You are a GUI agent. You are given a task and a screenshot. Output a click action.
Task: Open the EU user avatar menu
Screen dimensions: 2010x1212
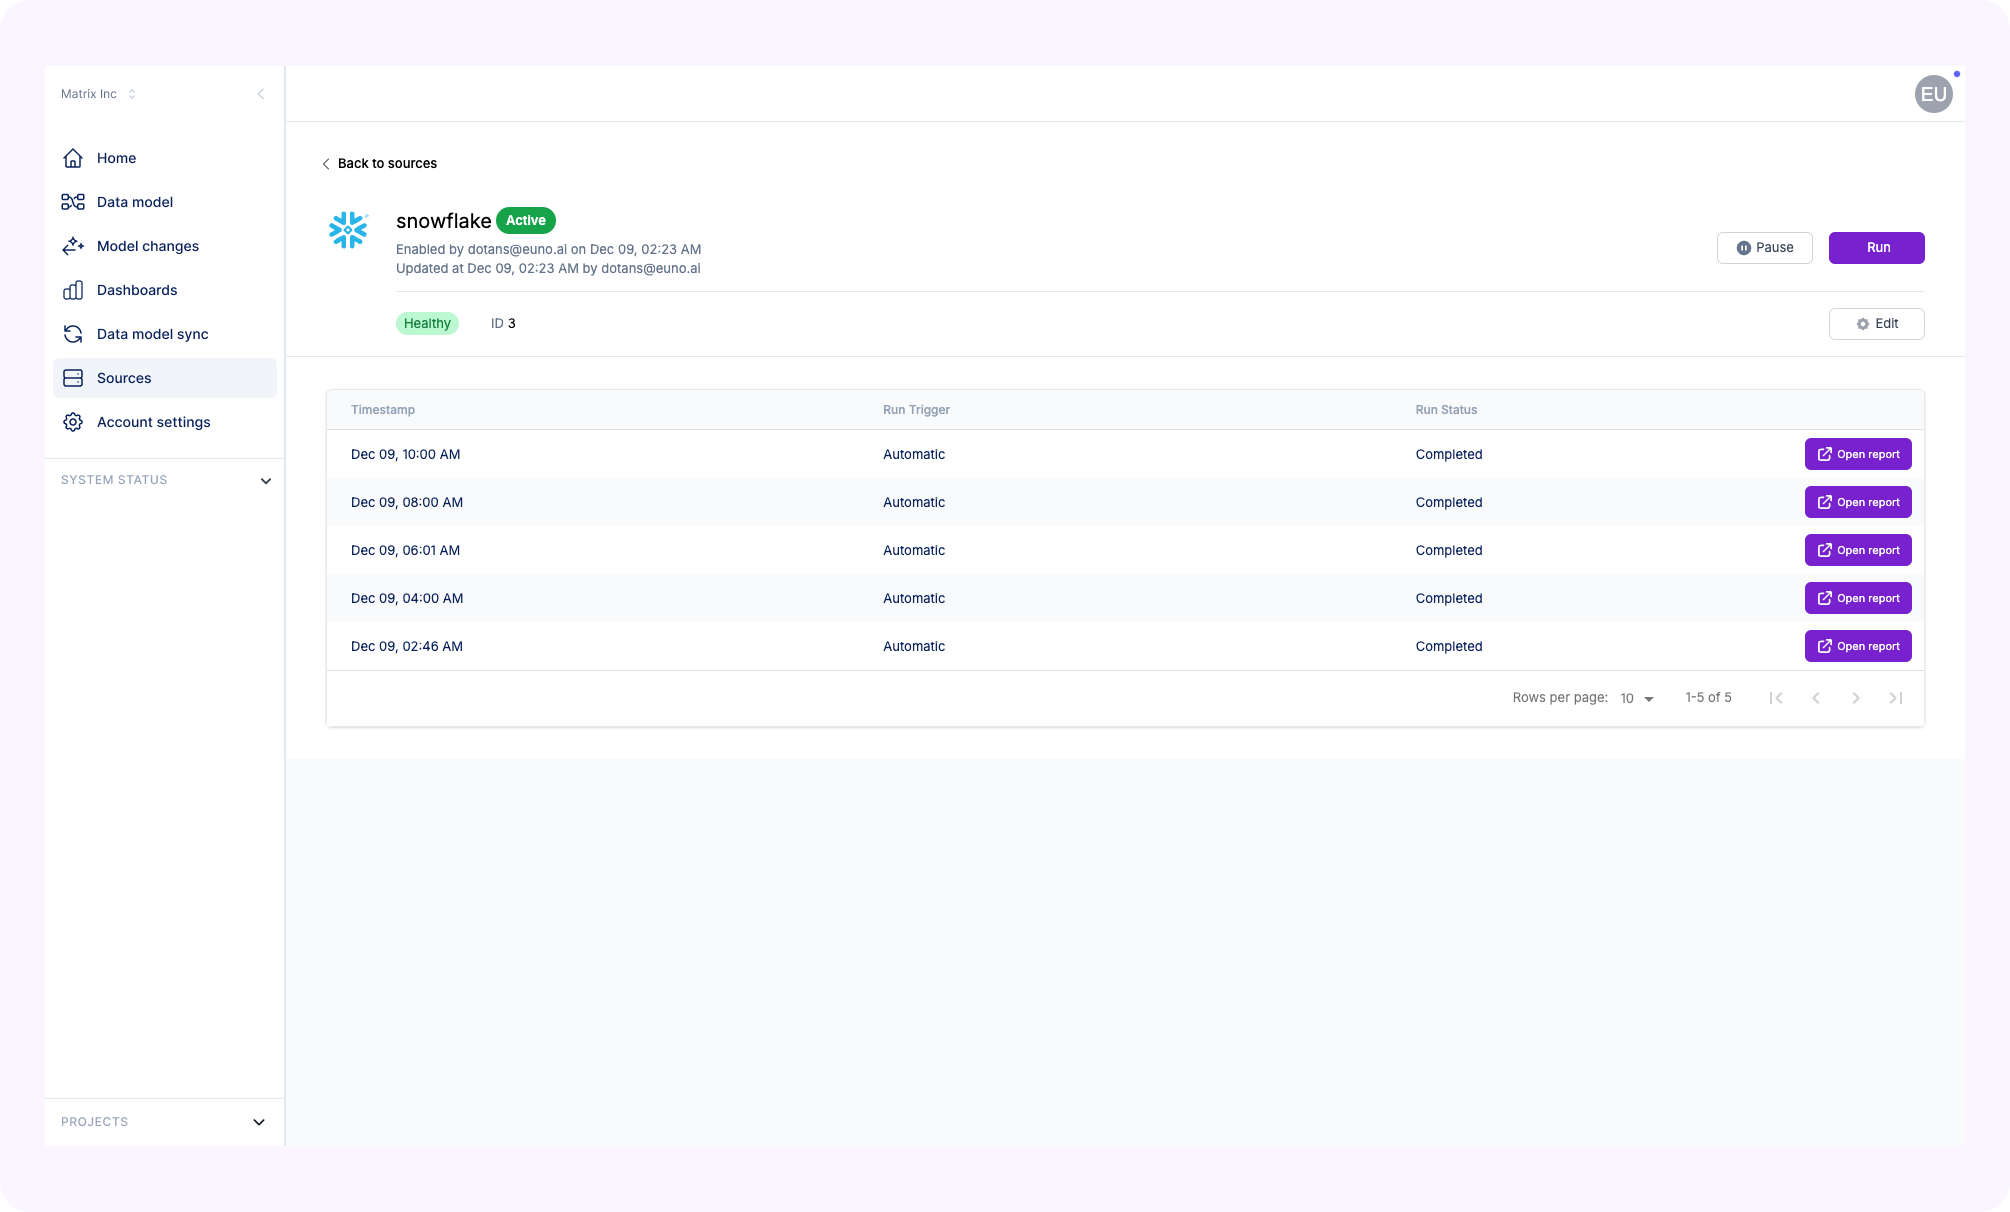(x=1933, y=94)
